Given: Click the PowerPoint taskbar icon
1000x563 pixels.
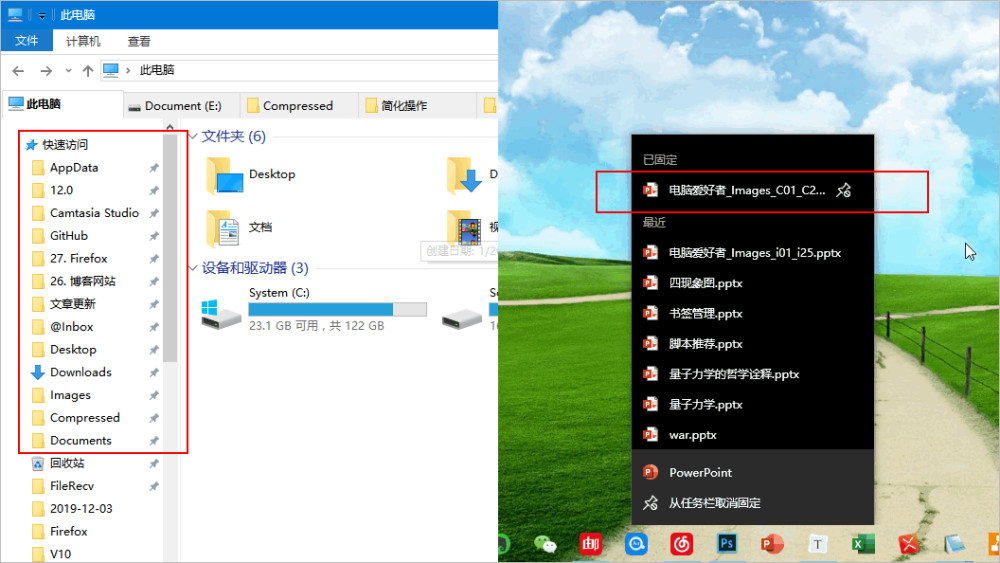Looking at the screenshot, I should 772,544.
